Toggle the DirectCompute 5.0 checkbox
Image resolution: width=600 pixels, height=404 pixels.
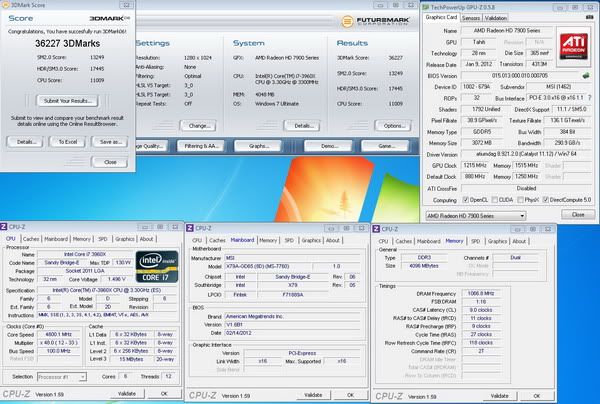pyautogui.click(x=546, y=200)
